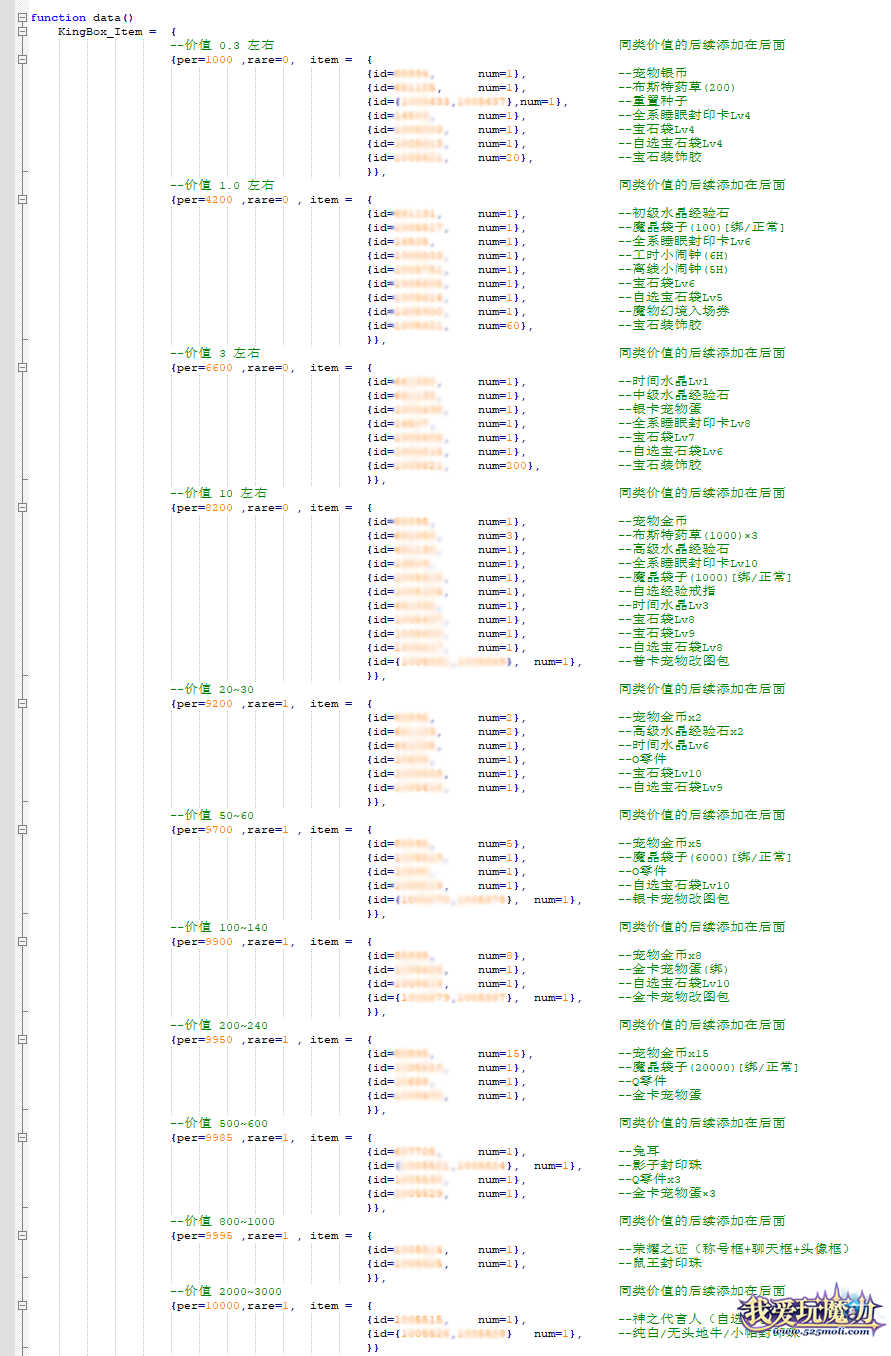Click the comment '--时间水晶Lv3'

663,605
